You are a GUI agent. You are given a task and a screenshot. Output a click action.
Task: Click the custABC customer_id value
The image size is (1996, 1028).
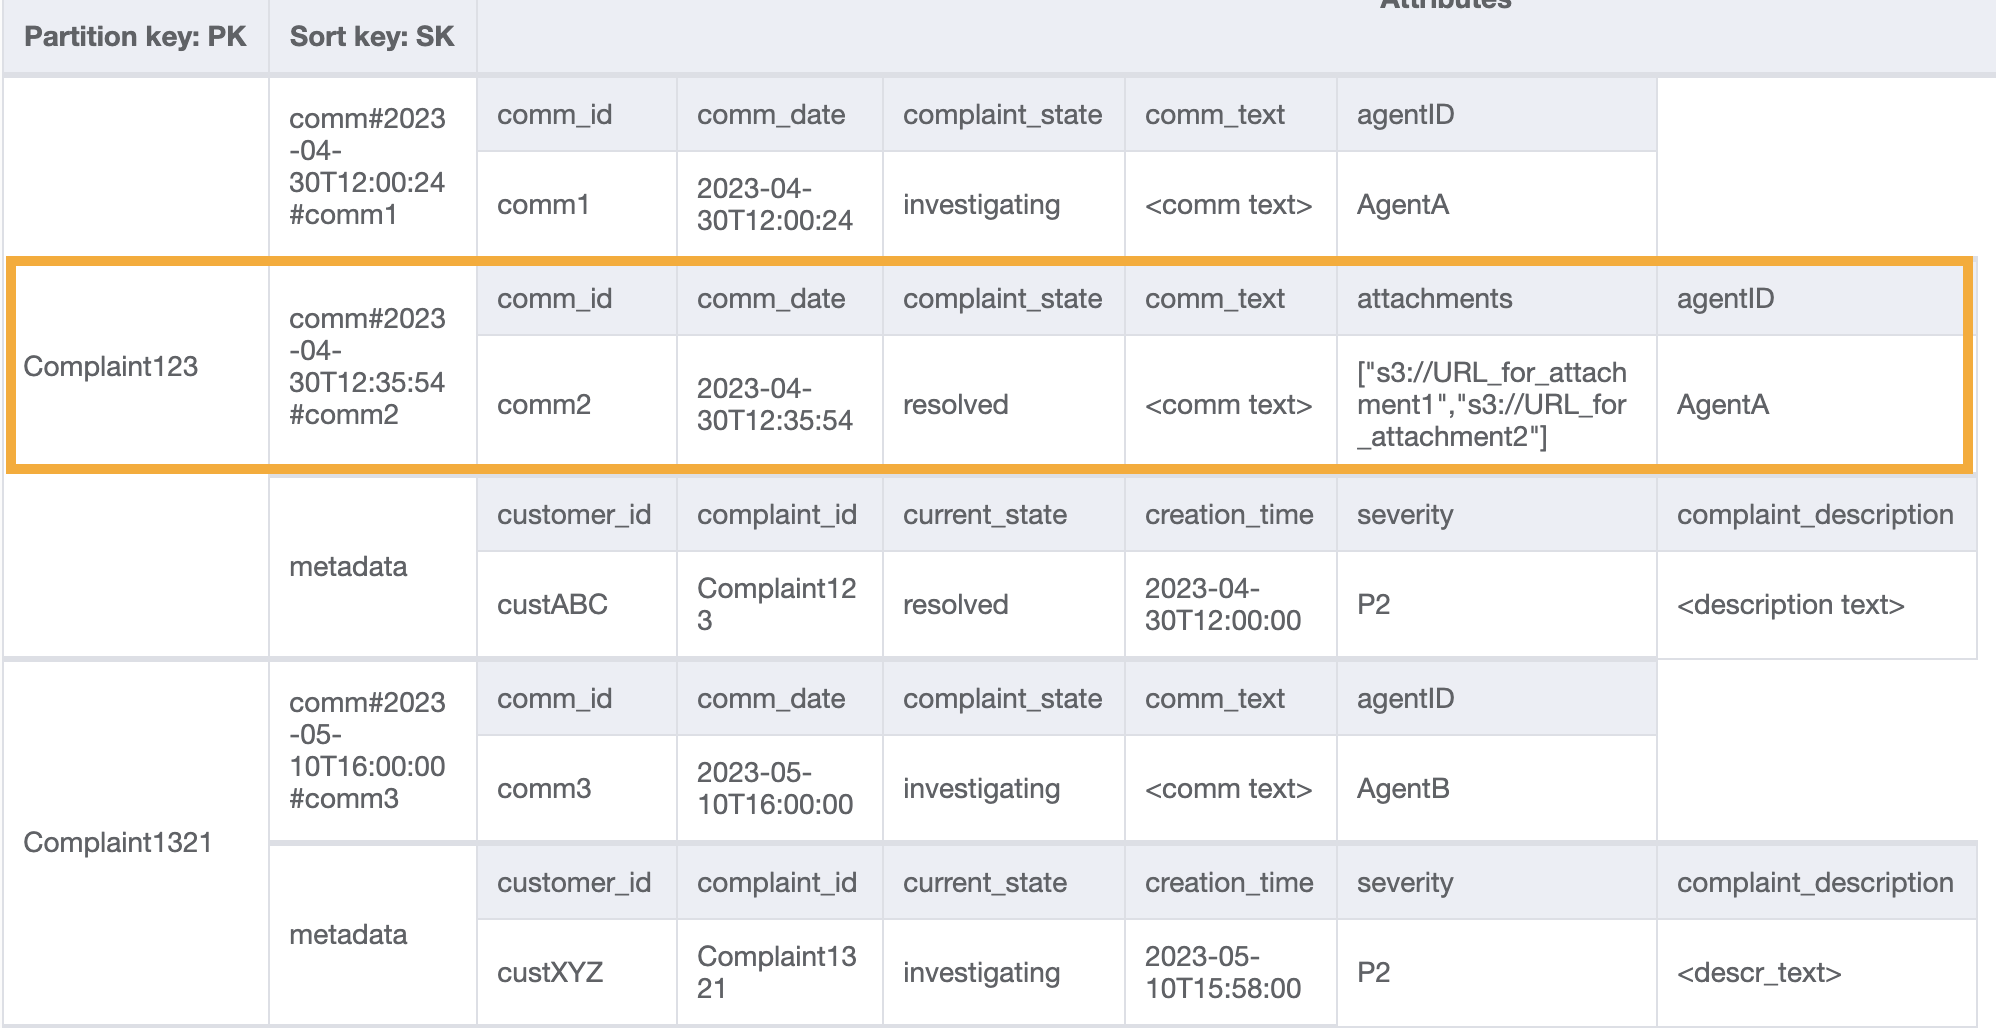pyautogui.click(x=552, y=605)
